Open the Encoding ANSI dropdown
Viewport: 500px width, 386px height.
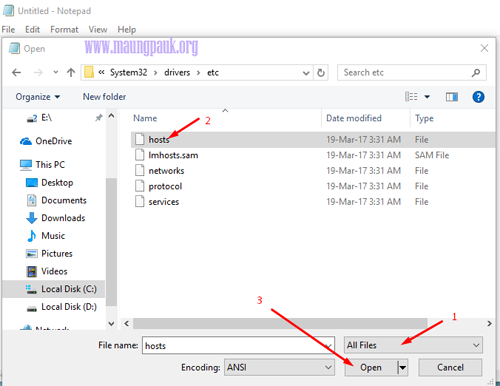coord(279,367)
